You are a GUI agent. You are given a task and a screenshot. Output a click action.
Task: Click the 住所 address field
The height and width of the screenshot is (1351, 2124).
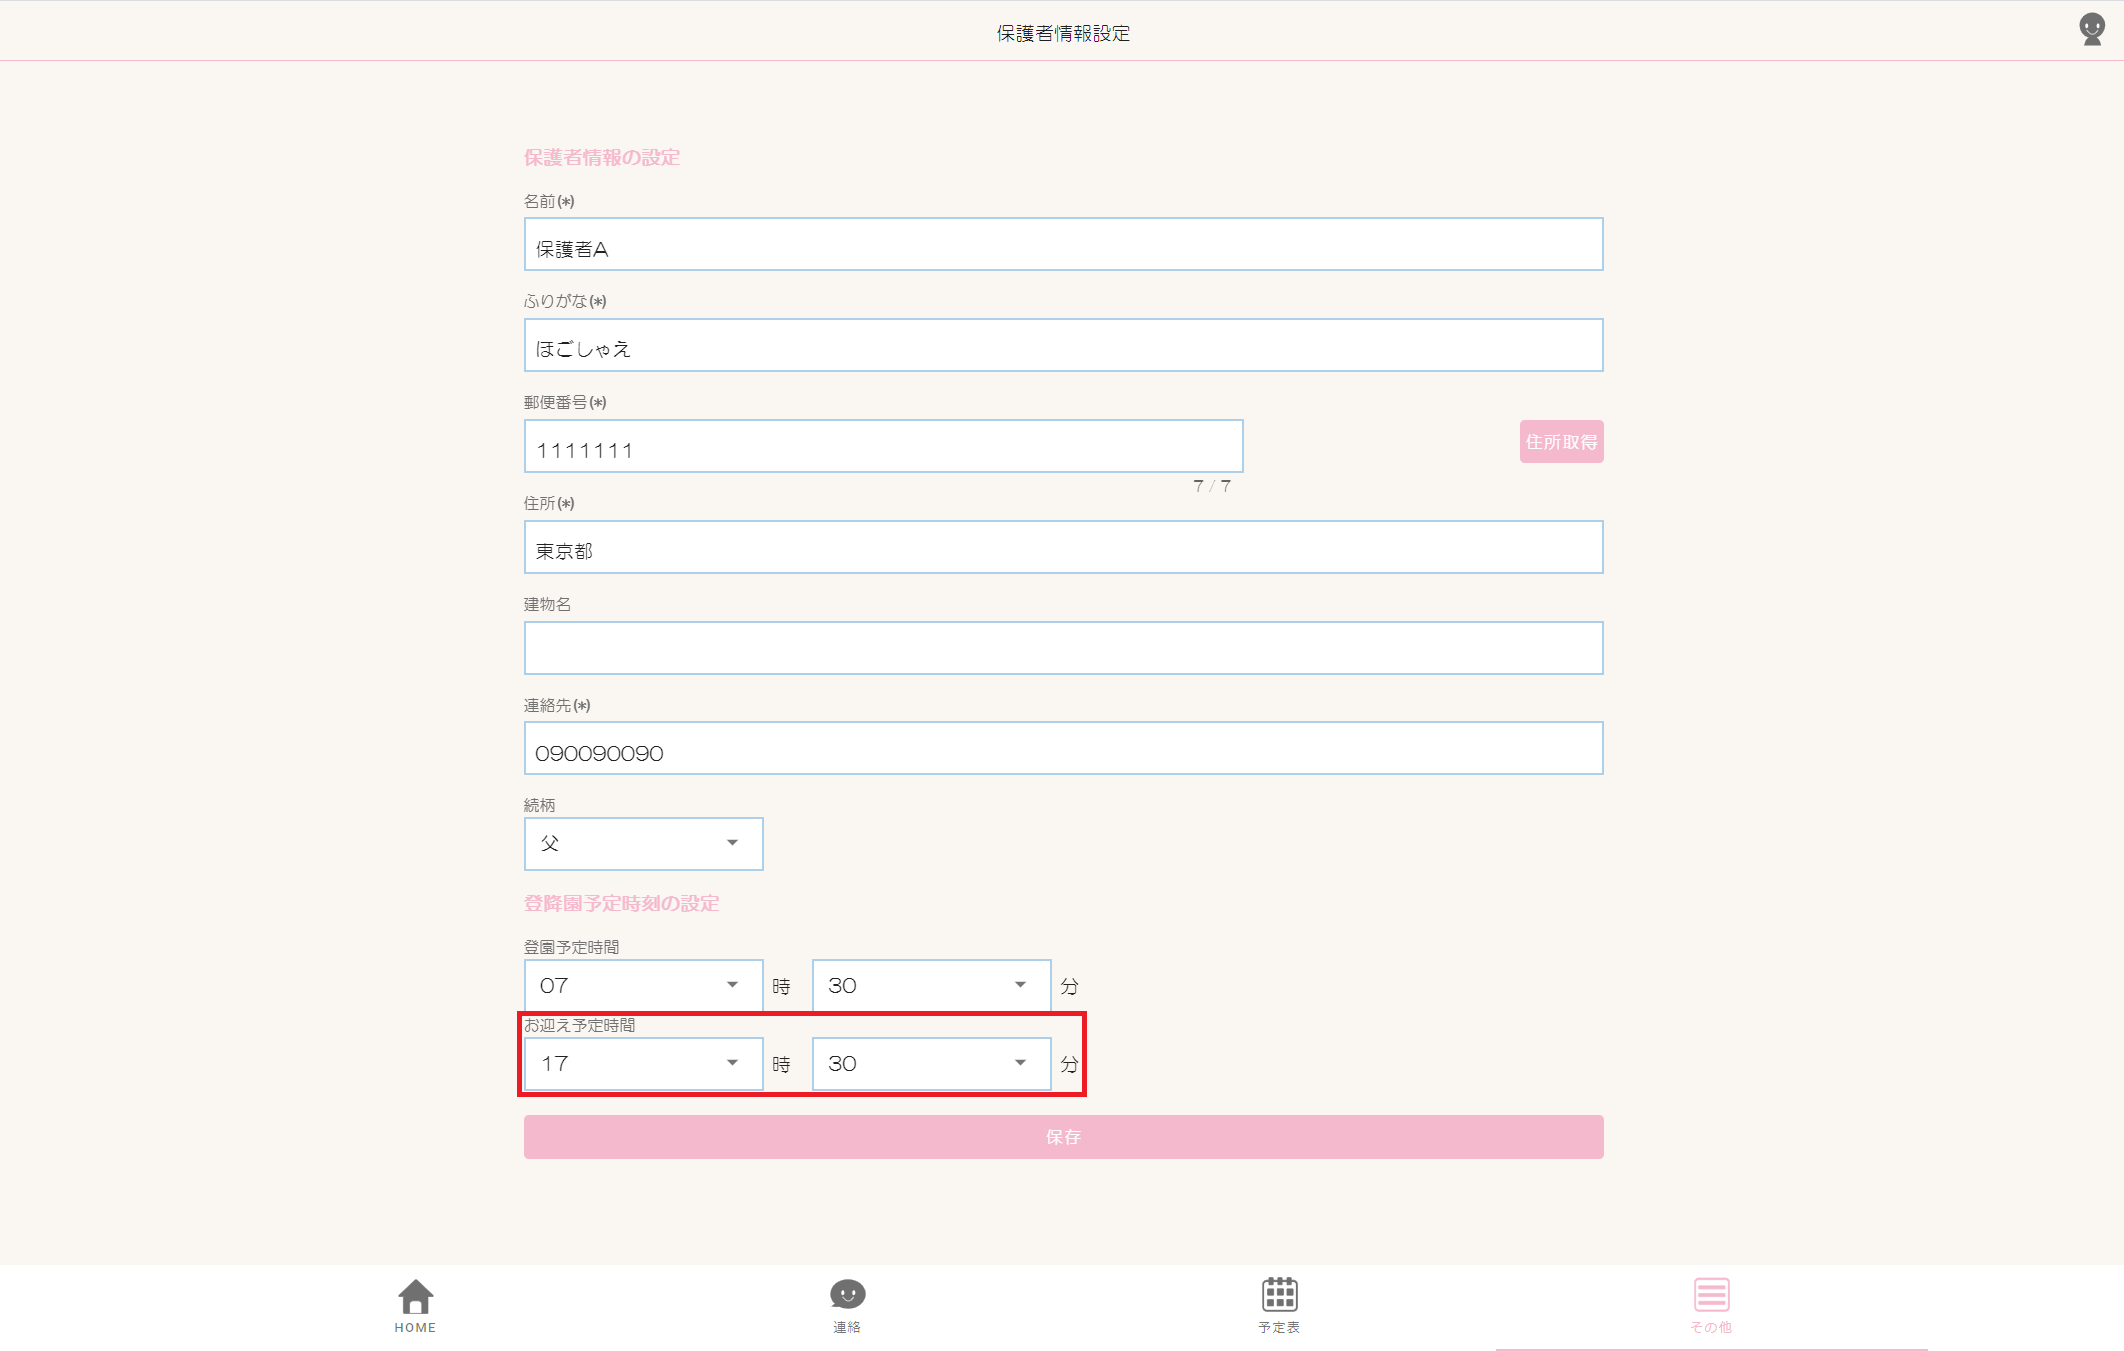[x=1063, y=548]
